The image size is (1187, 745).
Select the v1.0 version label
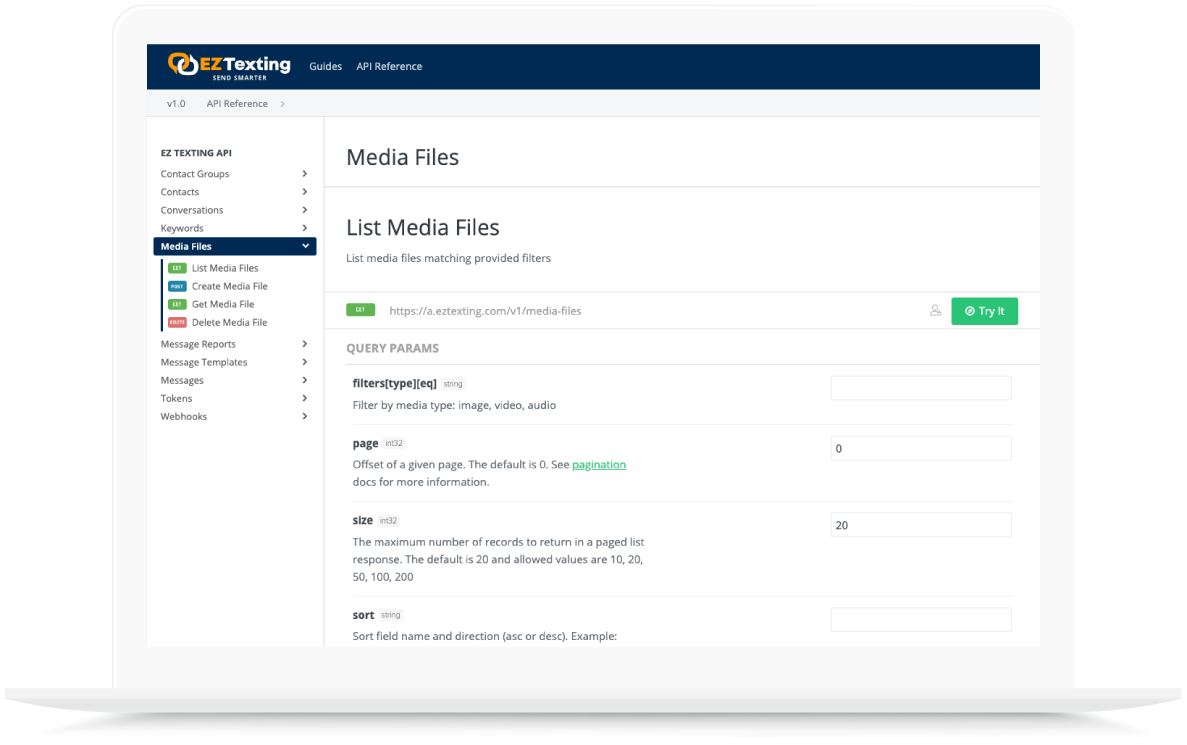176,104
